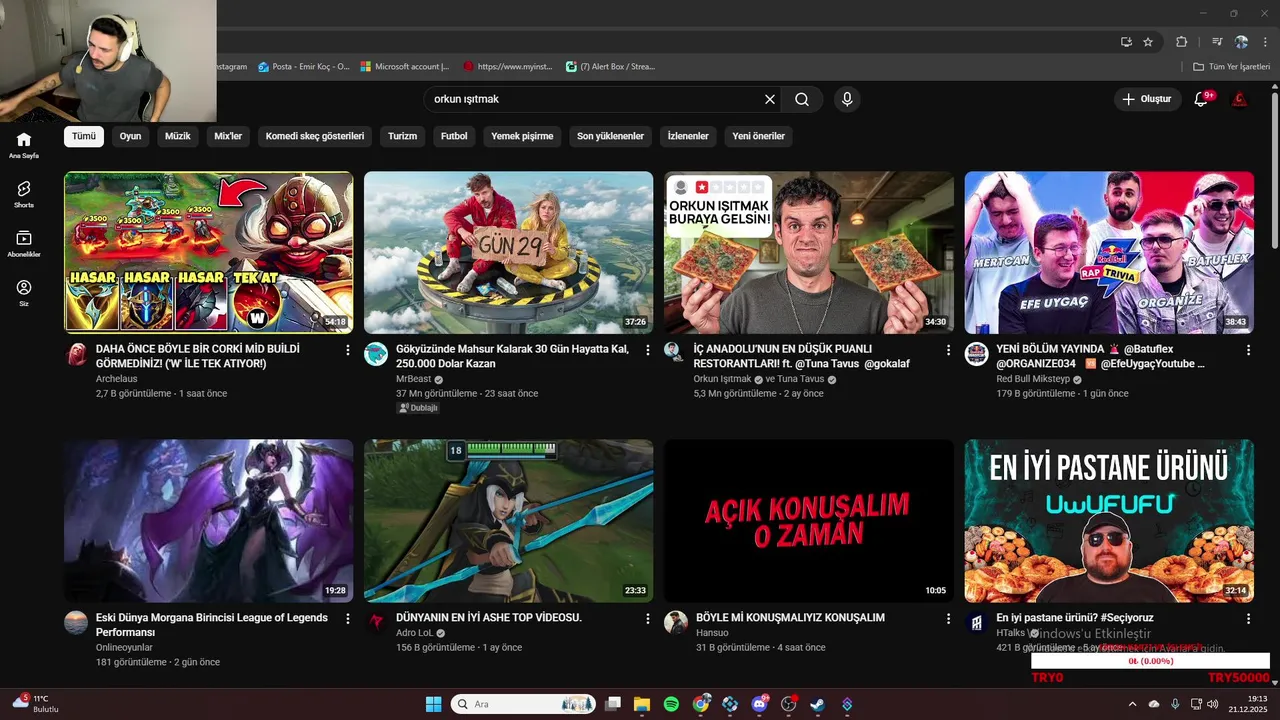This screenshot has width=1280, height=720.
Task: Select the Turizm filter chip
Action: 403,136
